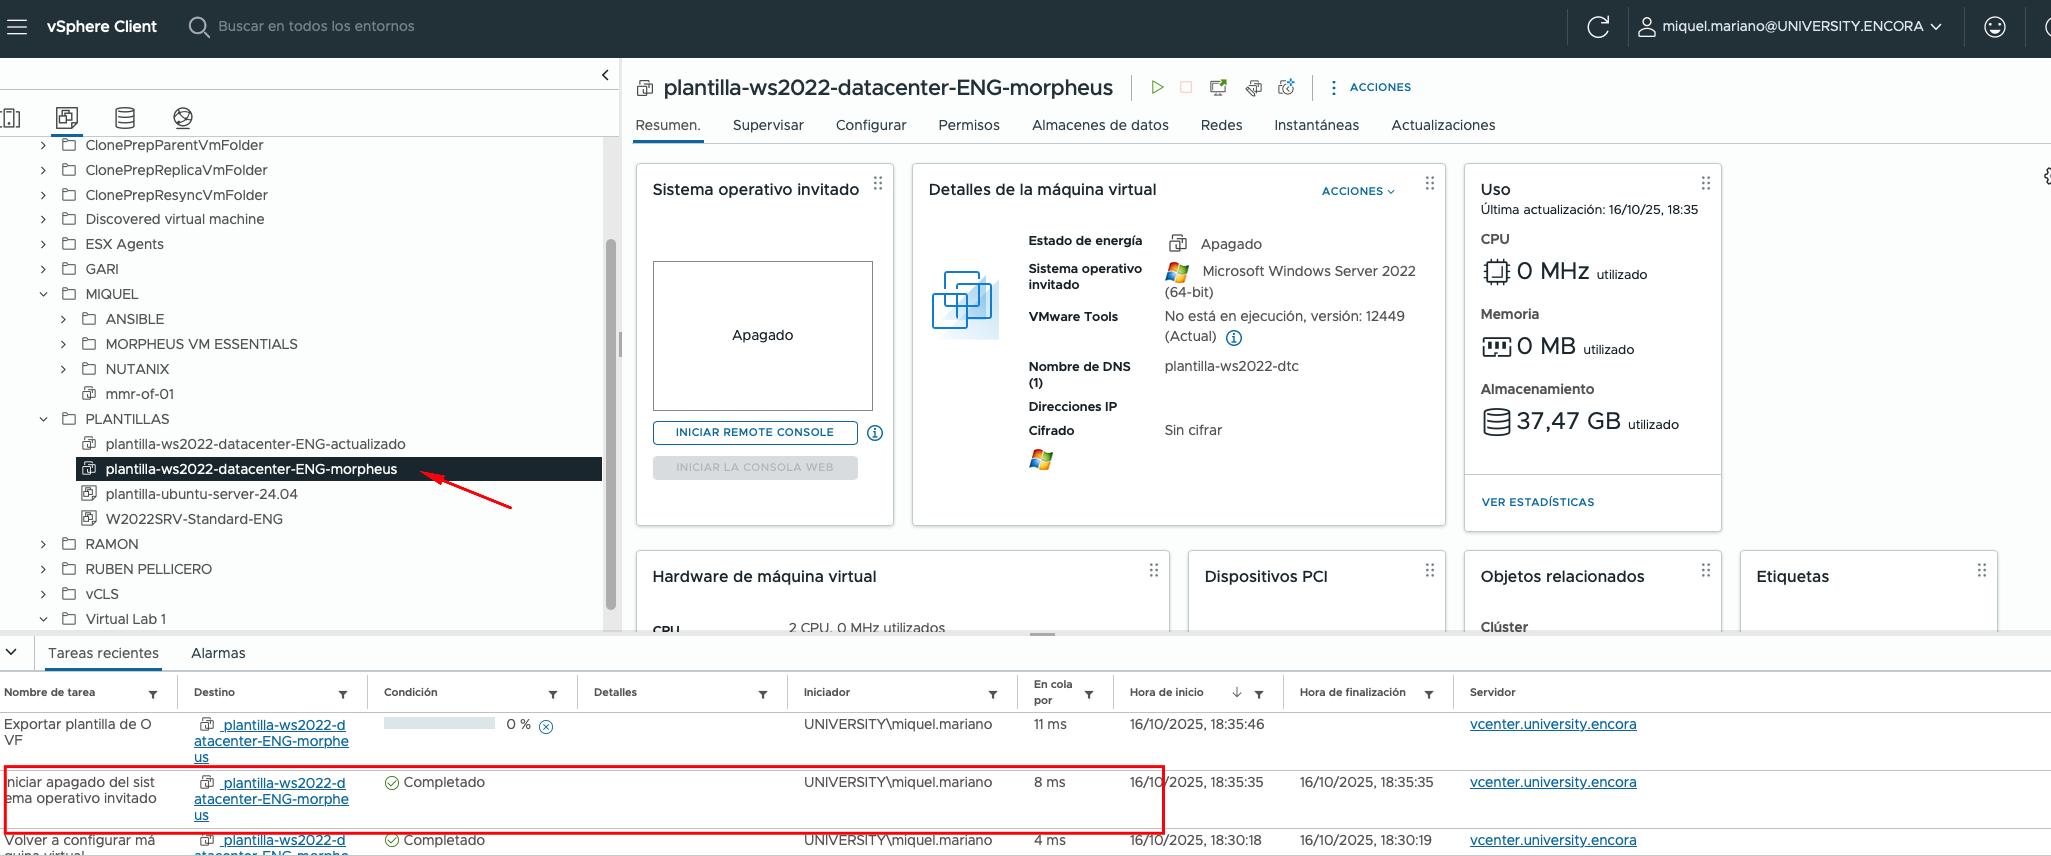Filter the Hora de finalización column
This screenshot has height=856, width=2051.
tap(1429, 694)
